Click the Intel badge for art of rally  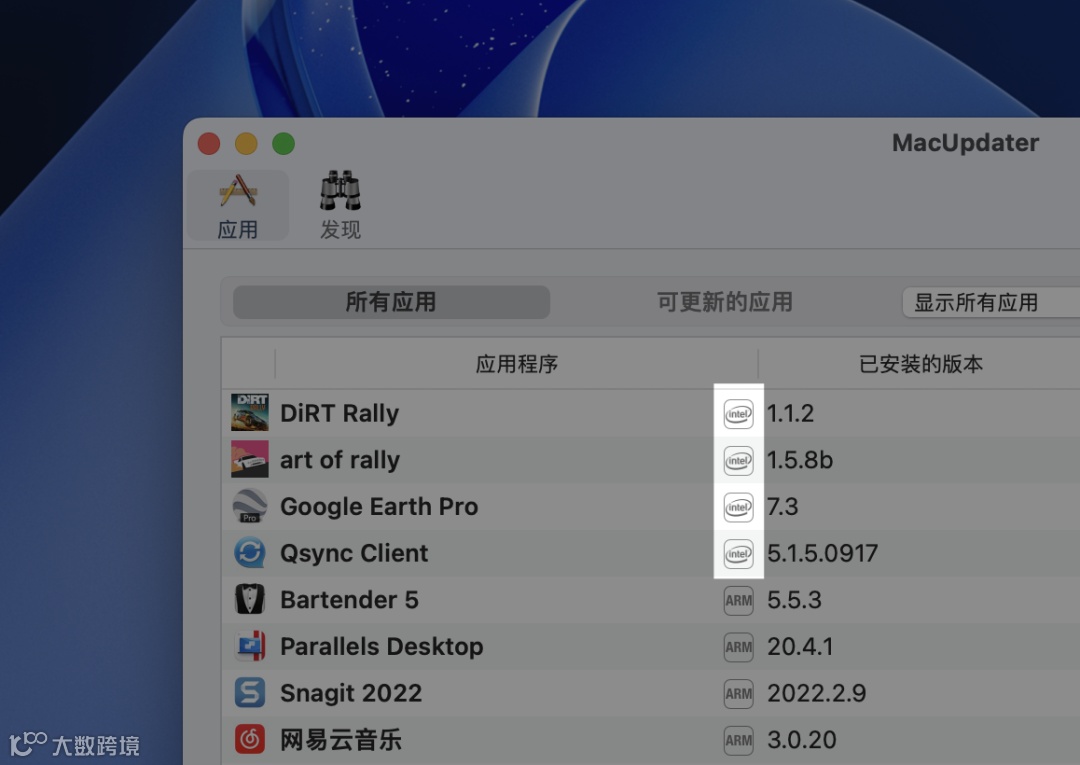tap(738, 461)
